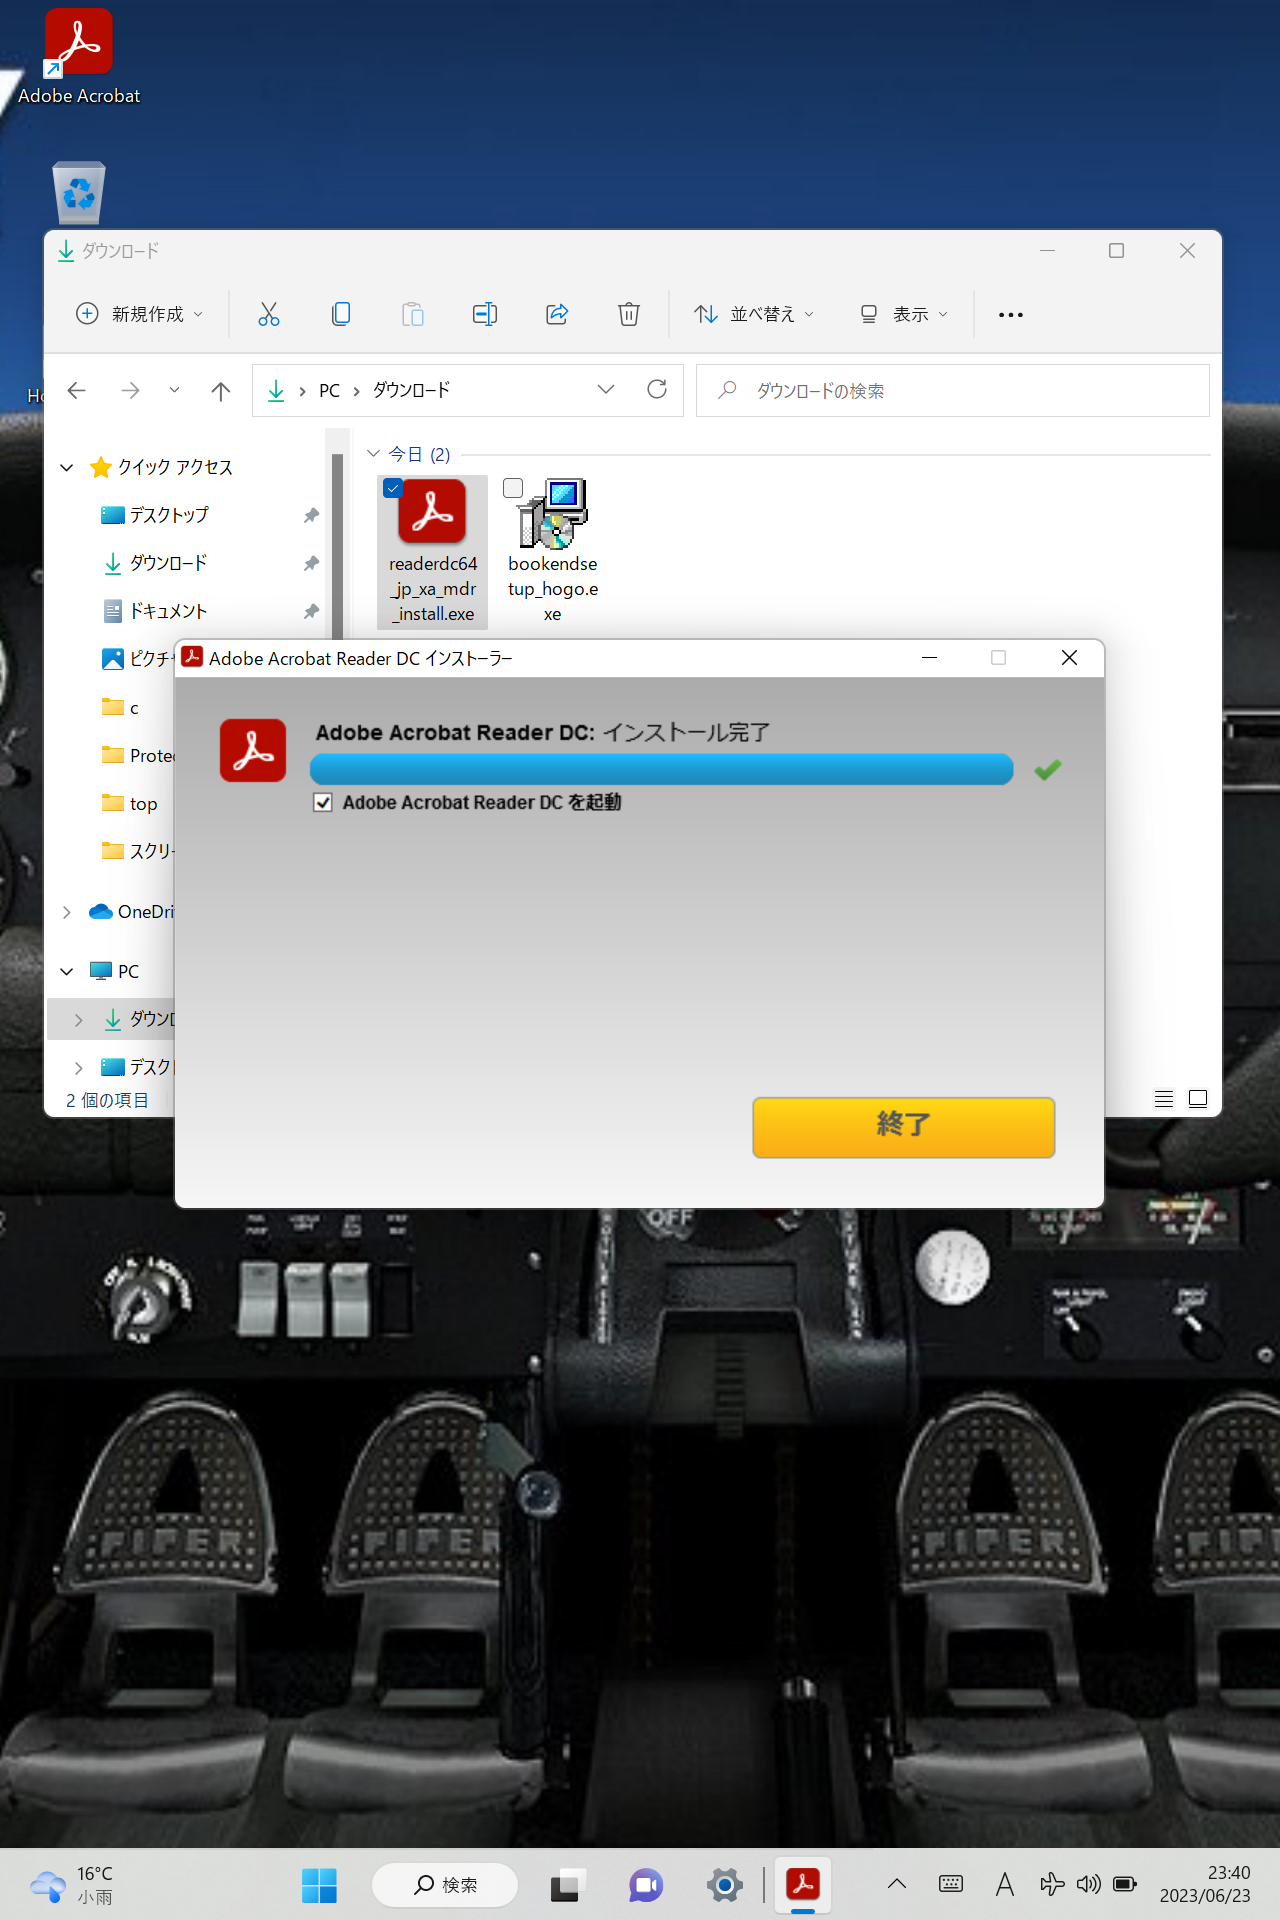This screenshot has height=1920, width=1280.
Task: Open volume control in system tray
Action: point(1089,1885)
